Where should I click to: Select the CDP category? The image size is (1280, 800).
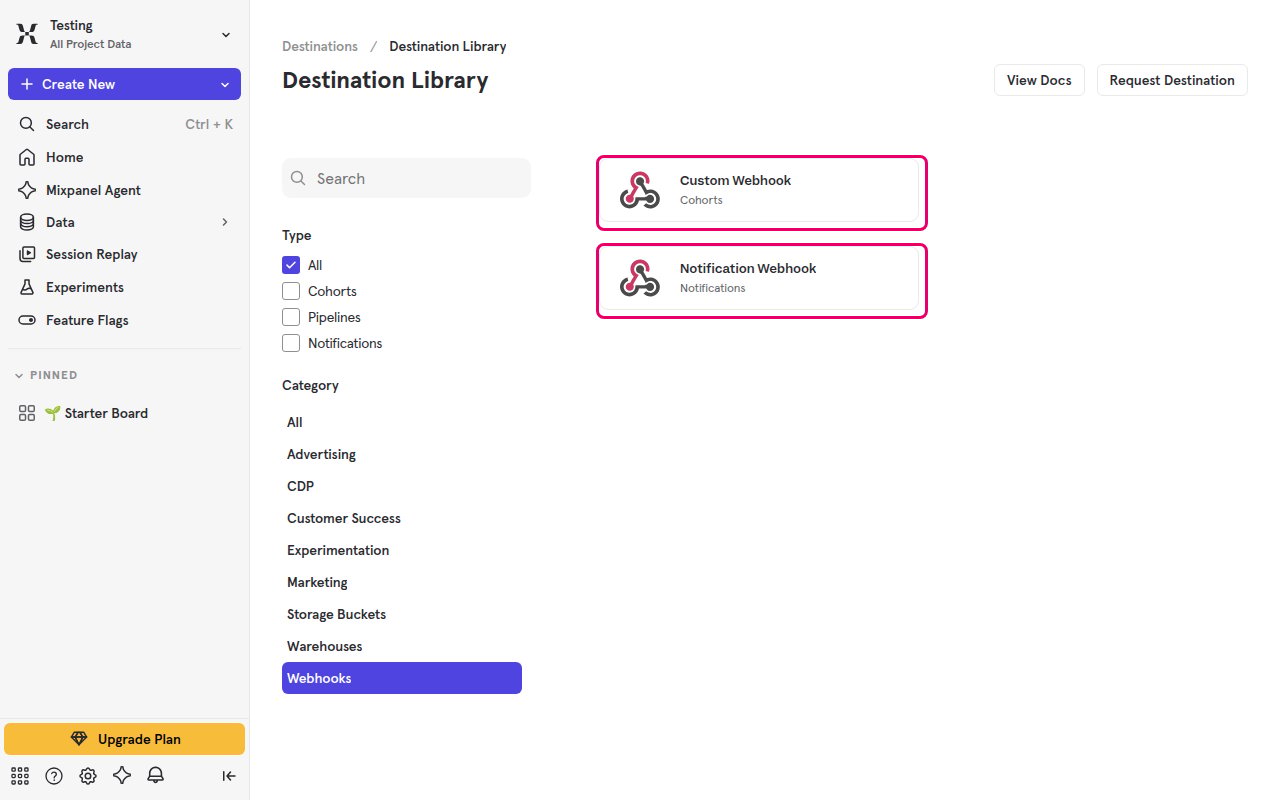pos(402,486)
